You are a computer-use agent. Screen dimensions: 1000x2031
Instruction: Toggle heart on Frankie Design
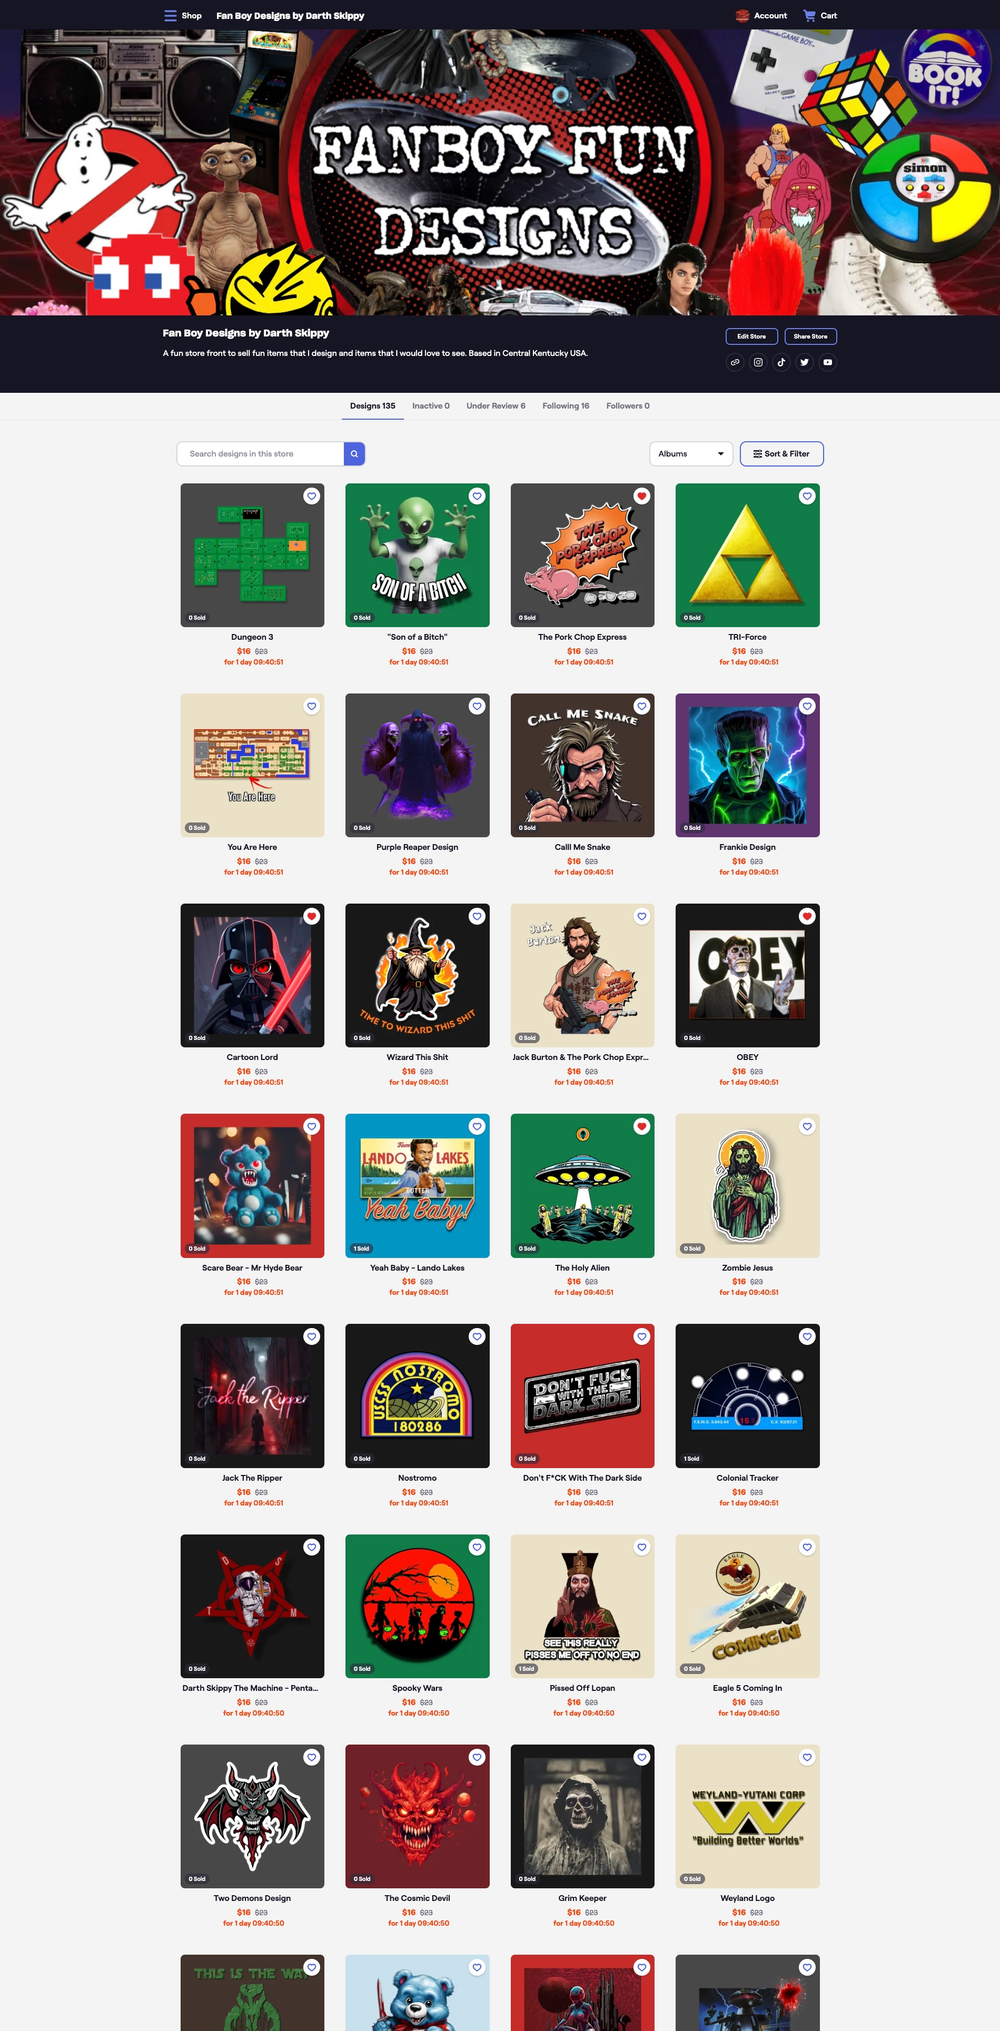[807, 706]
